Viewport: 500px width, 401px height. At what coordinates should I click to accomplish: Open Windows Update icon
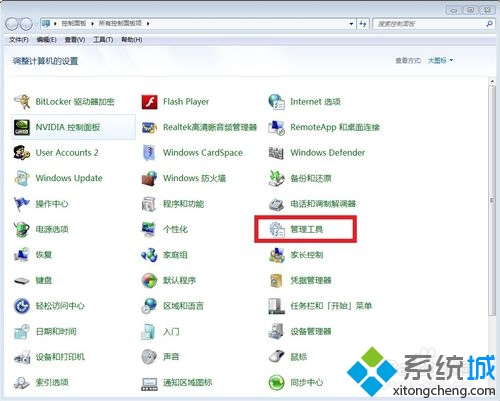point(22,178)
